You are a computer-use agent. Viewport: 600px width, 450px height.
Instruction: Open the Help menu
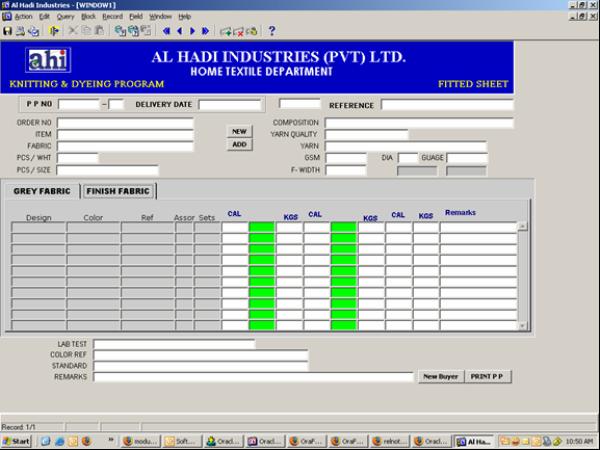(x=184, y=16)
